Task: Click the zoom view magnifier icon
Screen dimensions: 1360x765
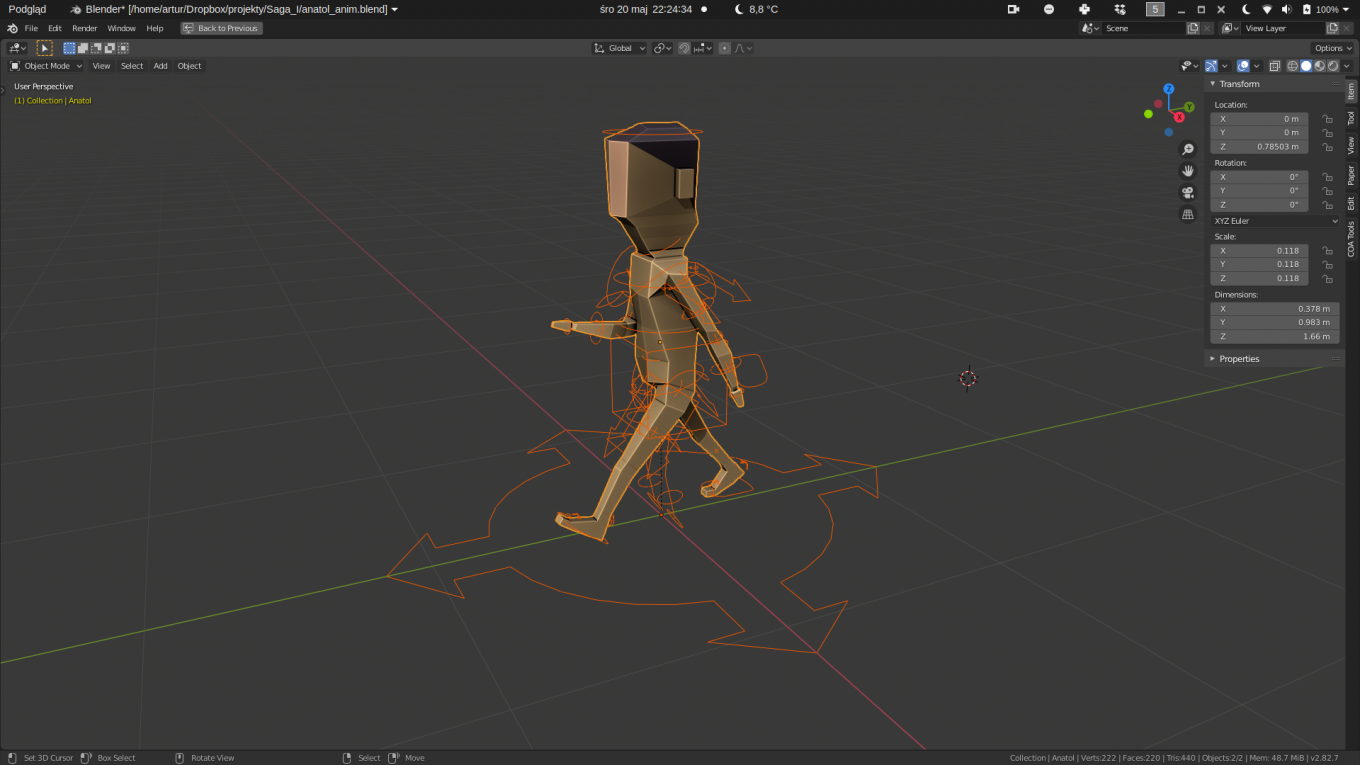Action: pyautogui.click(x=1188, y=149)
